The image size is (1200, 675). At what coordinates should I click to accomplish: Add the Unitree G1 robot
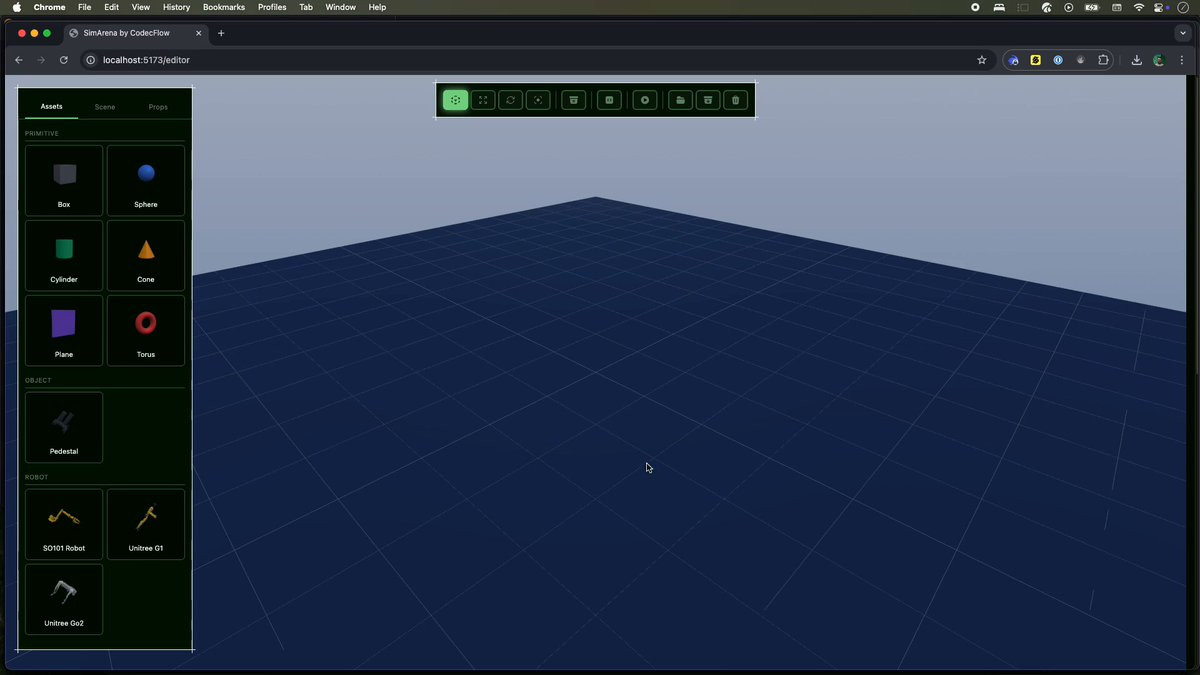click(146, 524)
